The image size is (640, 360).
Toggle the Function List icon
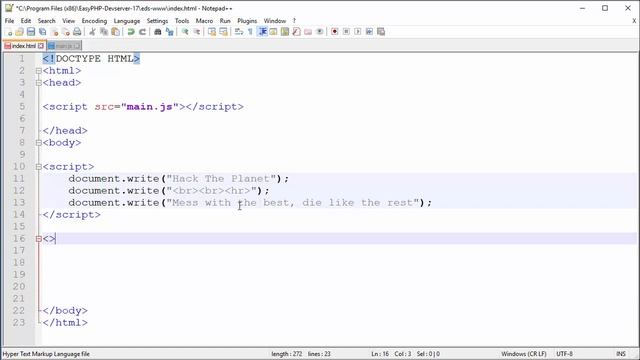coord(296,32)
